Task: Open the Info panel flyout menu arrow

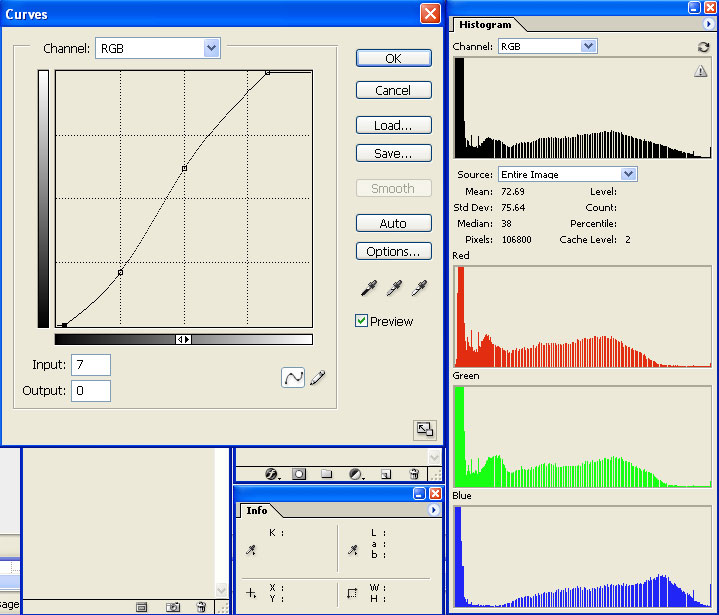Action: coord(433,510)
